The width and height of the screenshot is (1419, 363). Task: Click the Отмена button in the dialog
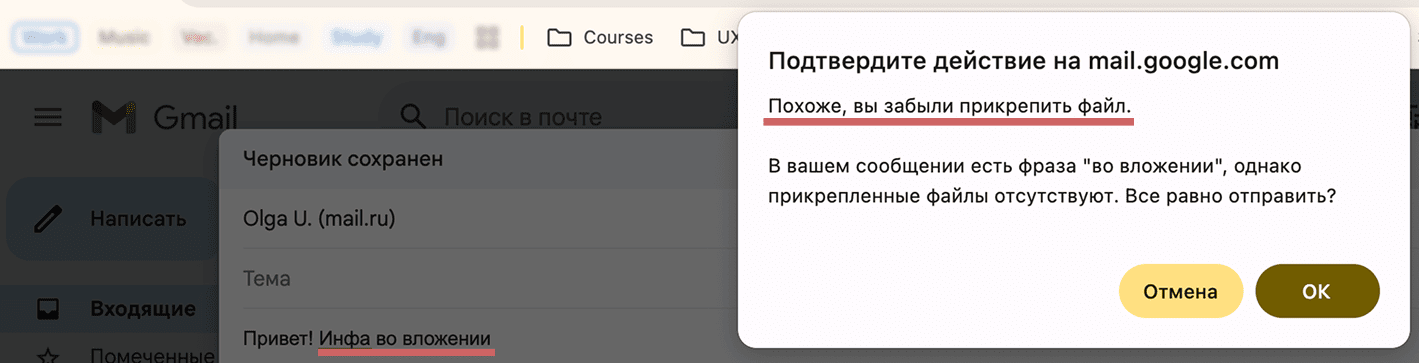coord(1180,292)
